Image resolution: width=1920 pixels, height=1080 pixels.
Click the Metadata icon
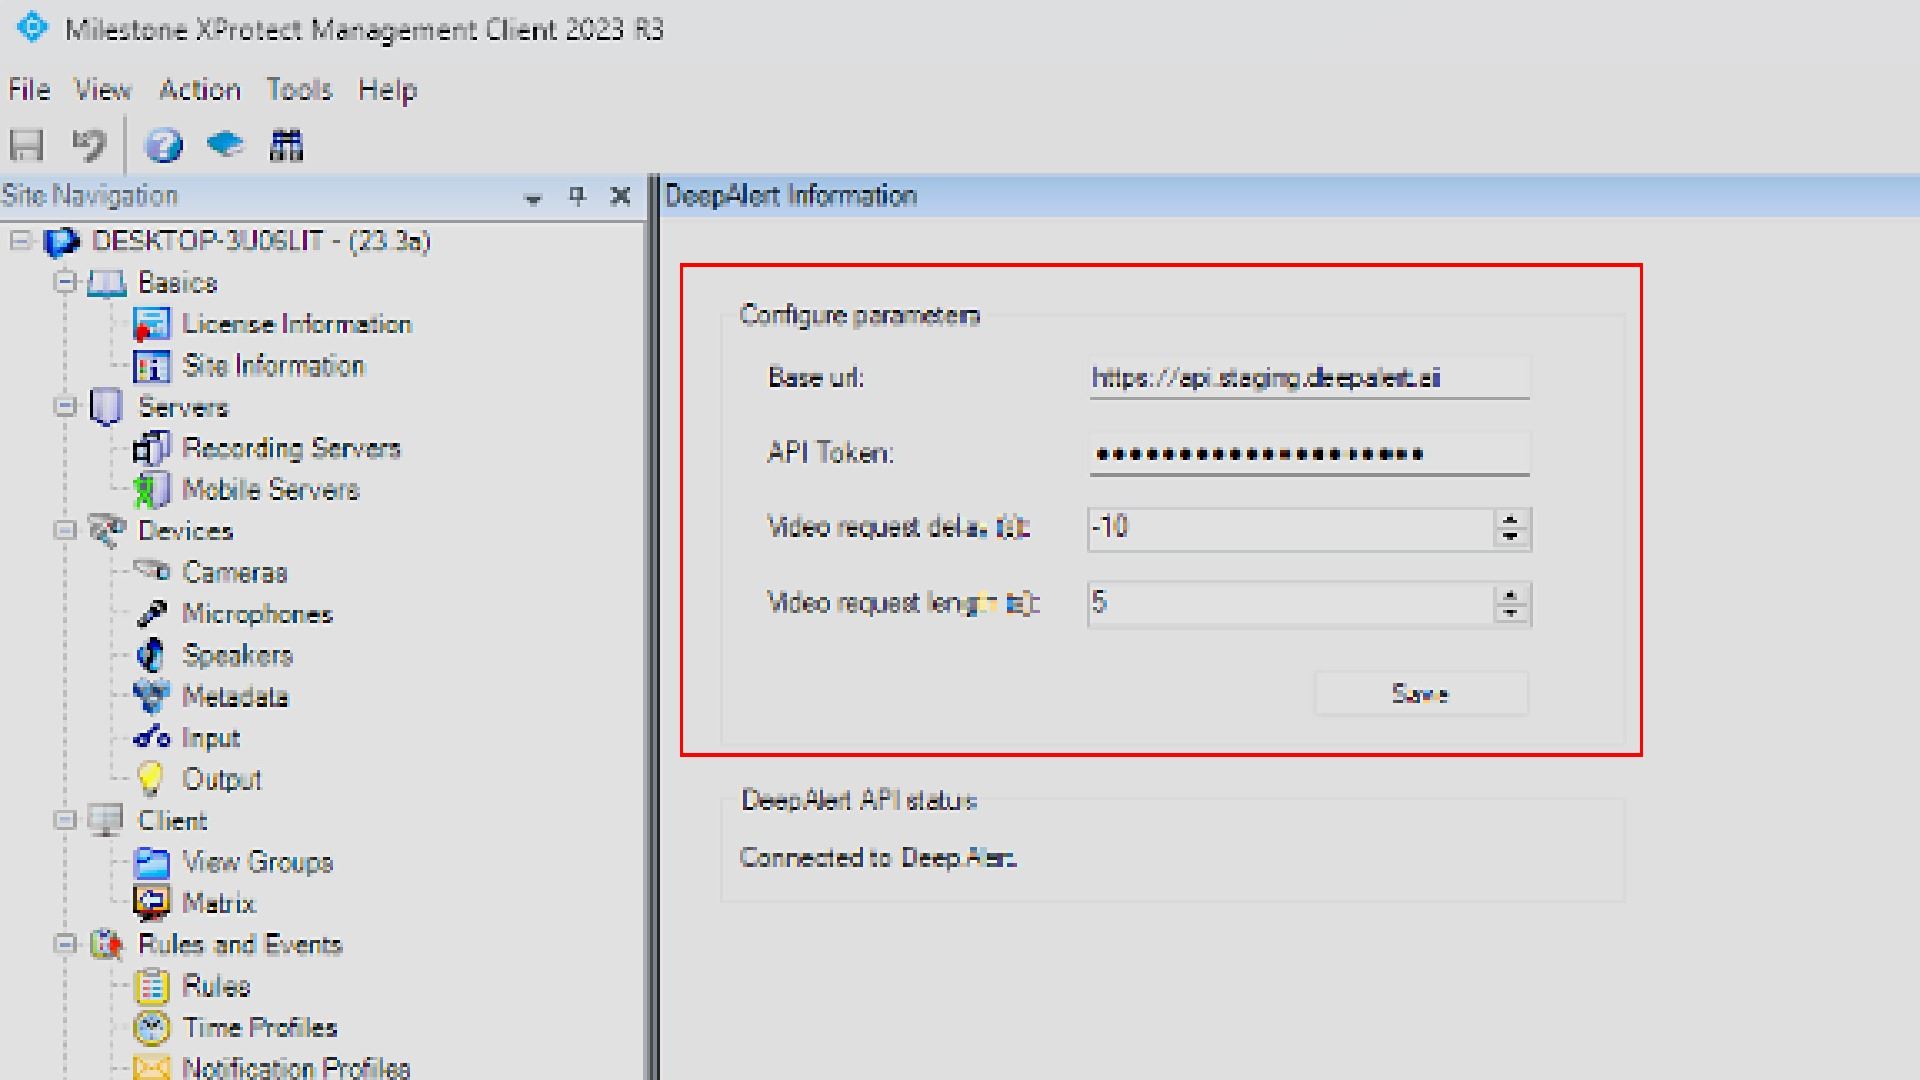pos(152,697)
